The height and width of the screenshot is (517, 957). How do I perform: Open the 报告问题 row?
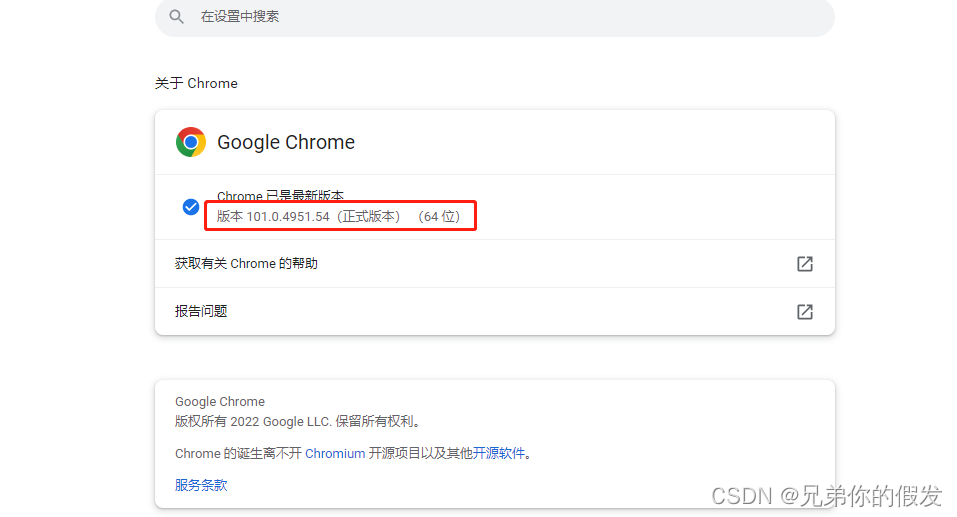coord(494,311)
